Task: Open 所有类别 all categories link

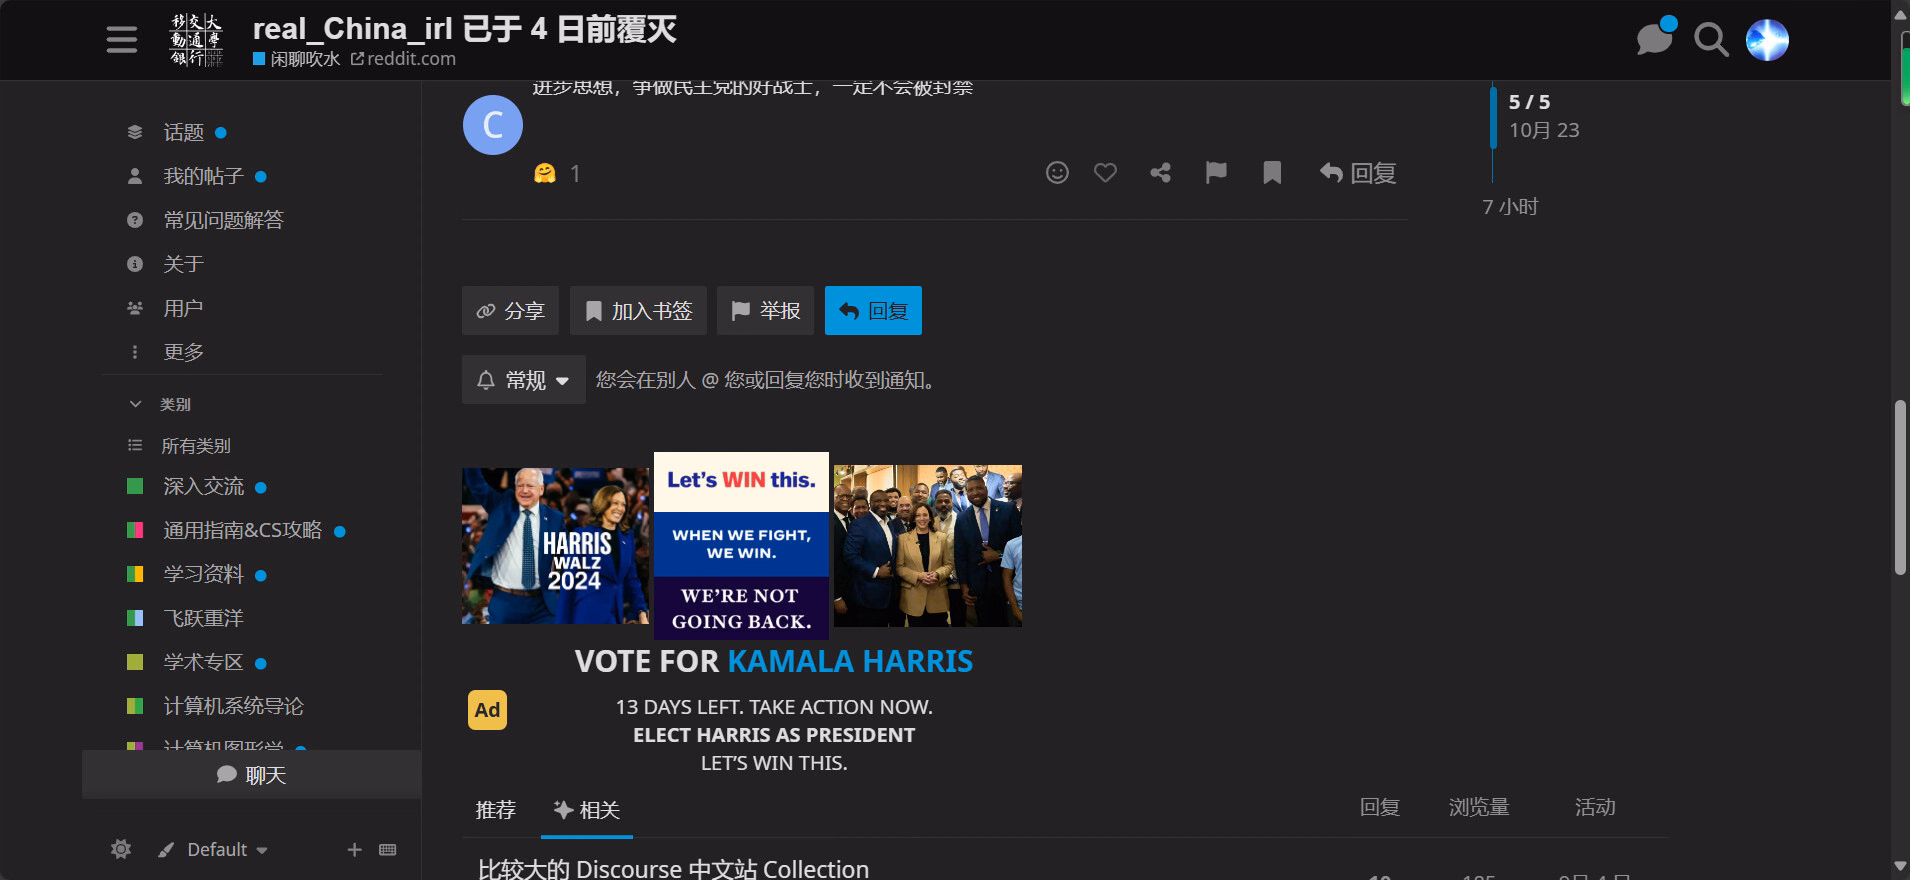Action: (196, 446)
